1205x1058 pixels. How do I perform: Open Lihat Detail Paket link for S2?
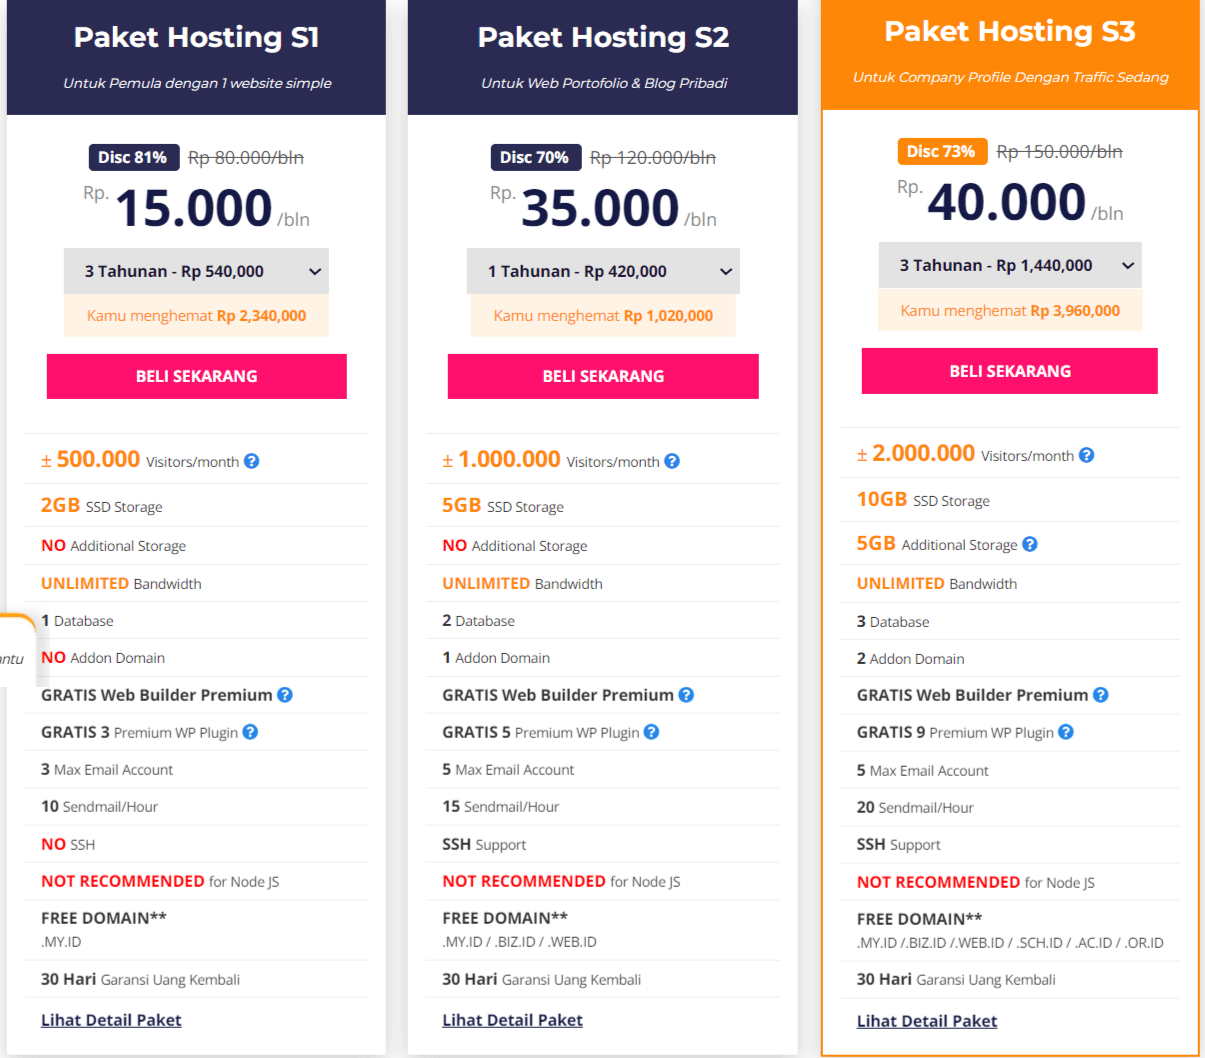(x=512, y=1020)
